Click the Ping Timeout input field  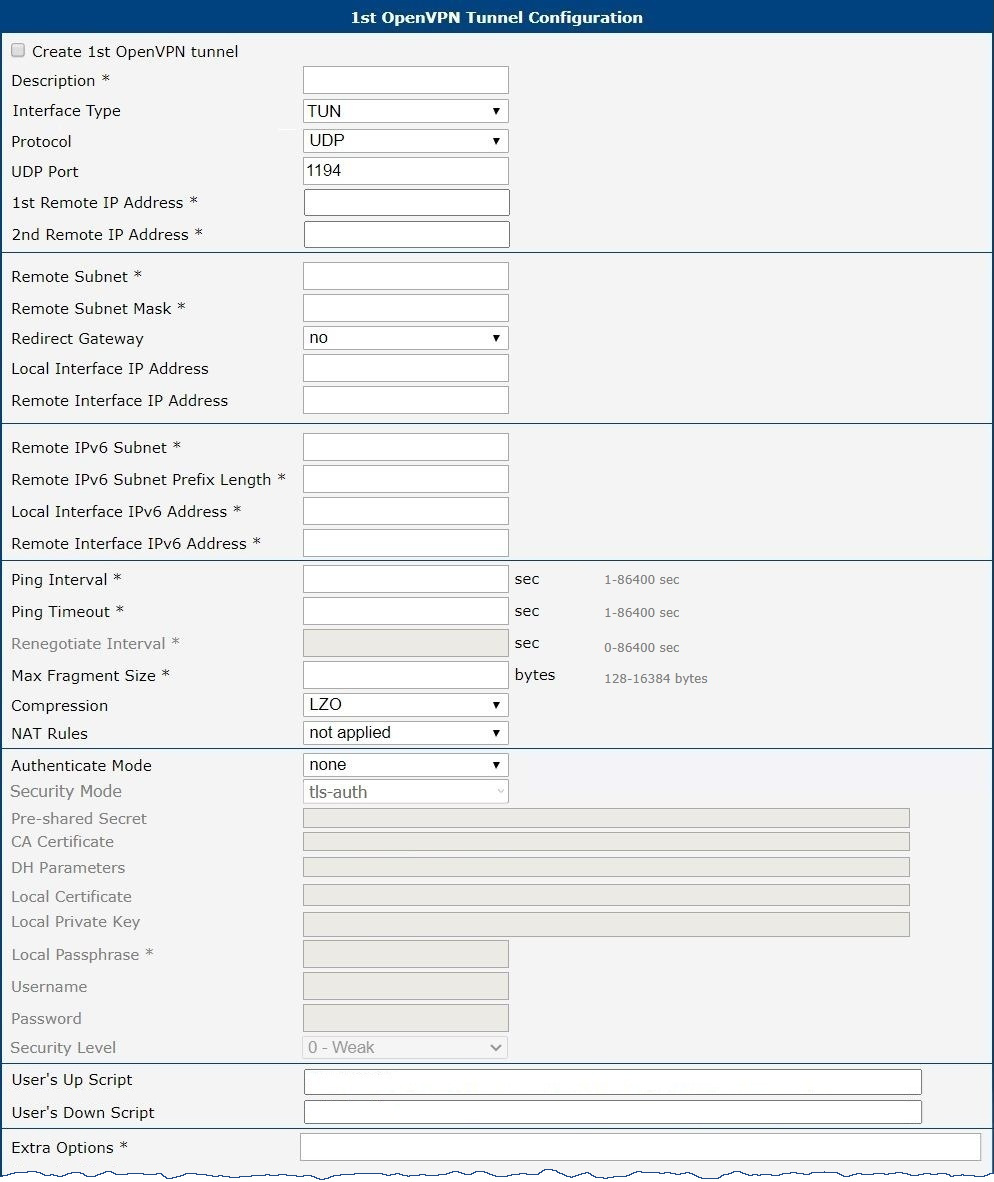click(x=405, y=611)
